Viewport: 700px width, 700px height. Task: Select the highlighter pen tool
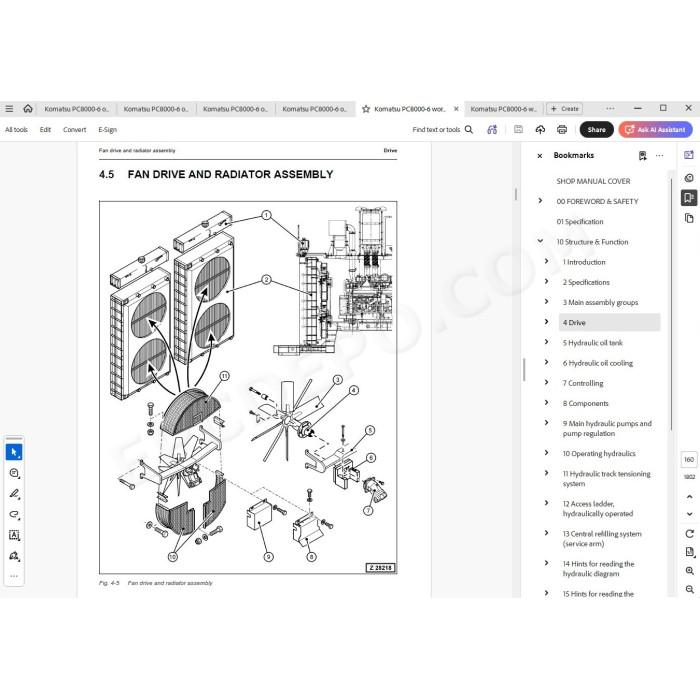tap(14, 494)
